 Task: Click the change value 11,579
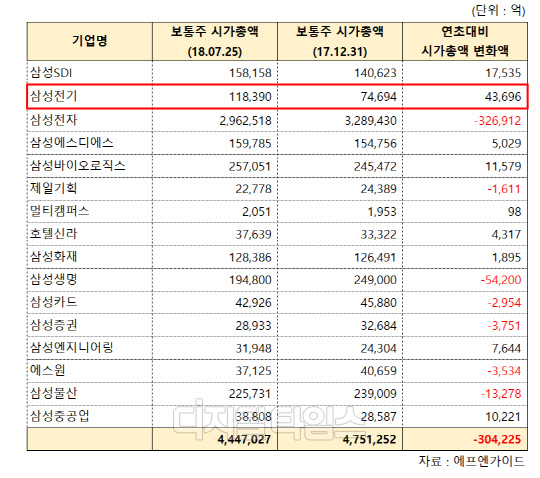coord(503,167)
